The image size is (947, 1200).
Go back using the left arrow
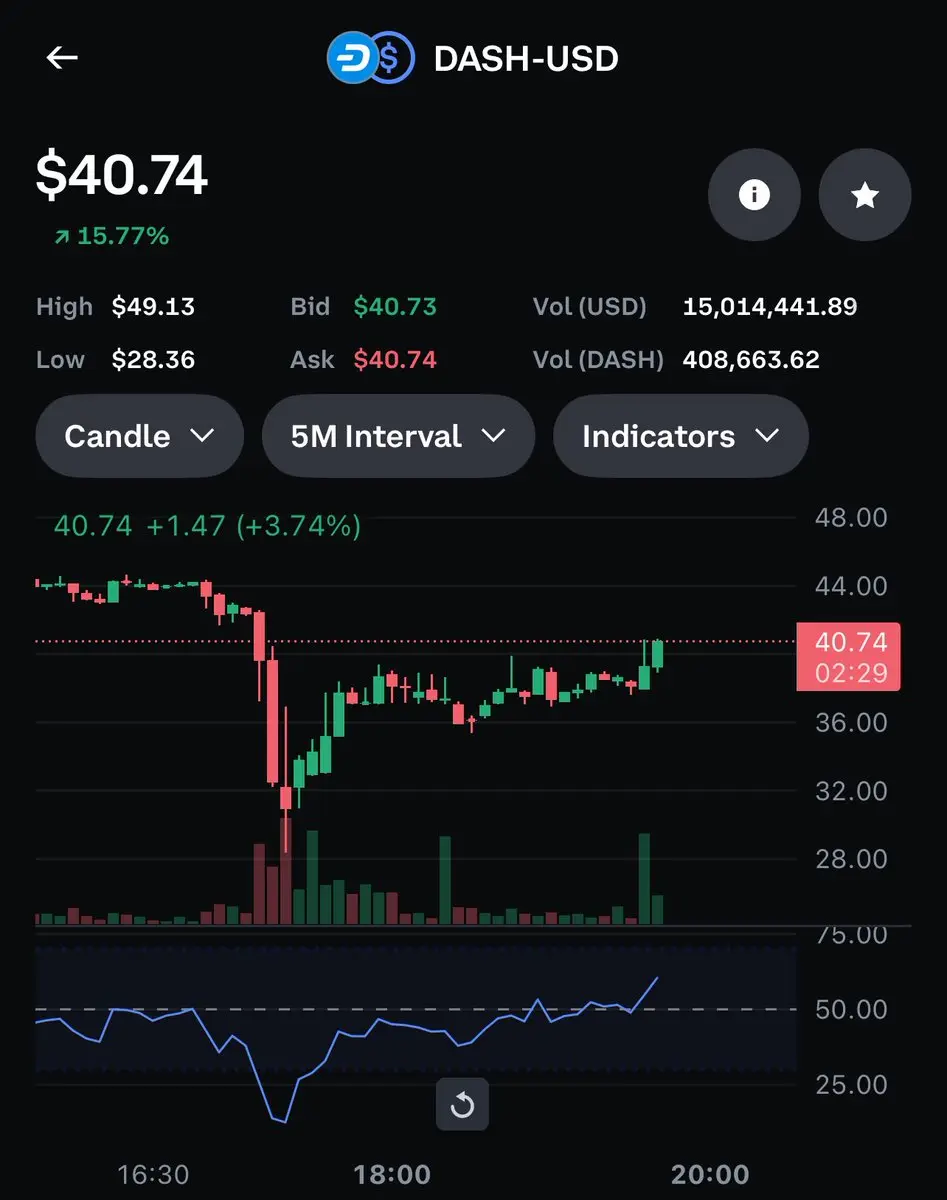62,58
